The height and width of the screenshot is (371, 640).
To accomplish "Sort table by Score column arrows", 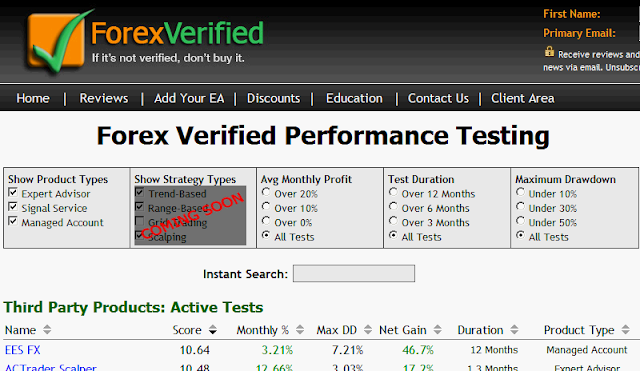I will [x=213, y=330].
